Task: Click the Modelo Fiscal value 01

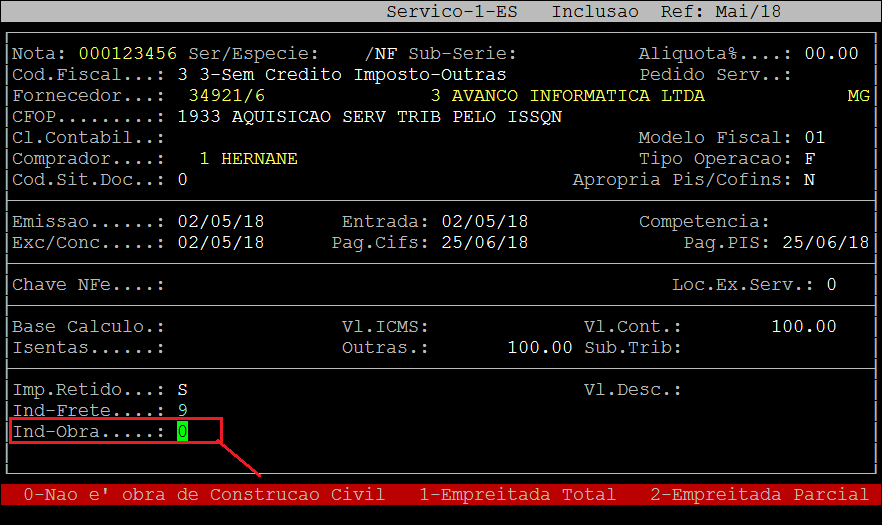Action: tap(814, 138)
